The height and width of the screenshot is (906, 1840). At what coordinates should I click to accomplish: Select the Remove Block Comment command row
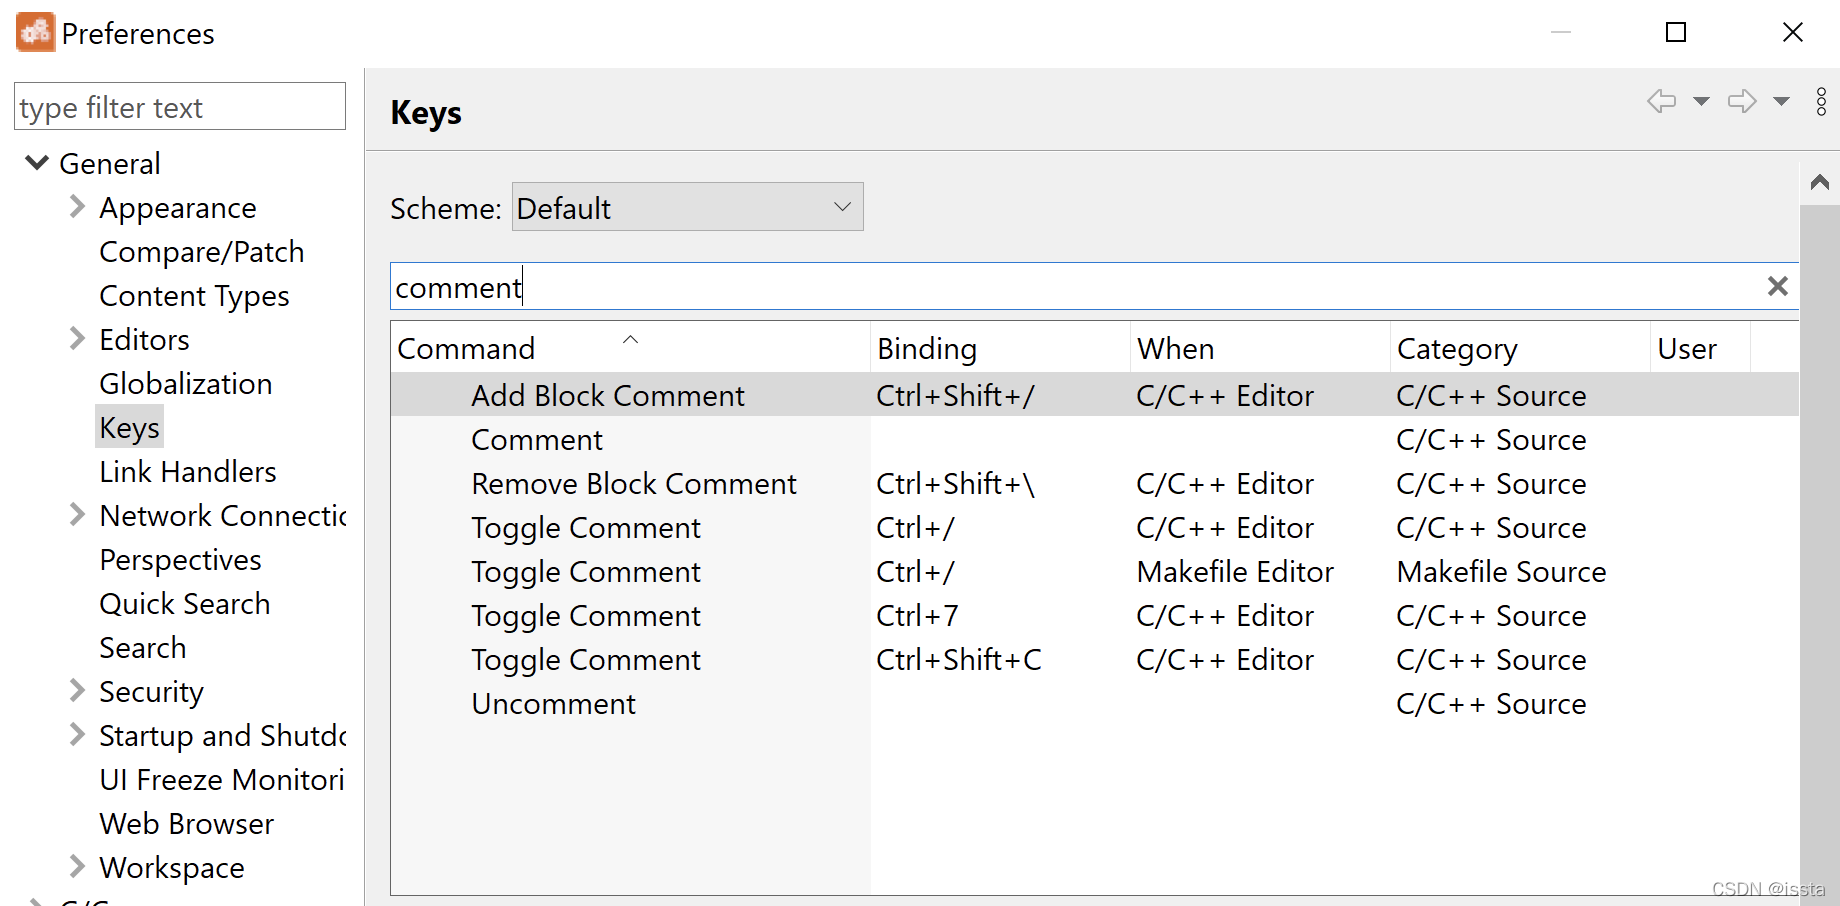634,484
